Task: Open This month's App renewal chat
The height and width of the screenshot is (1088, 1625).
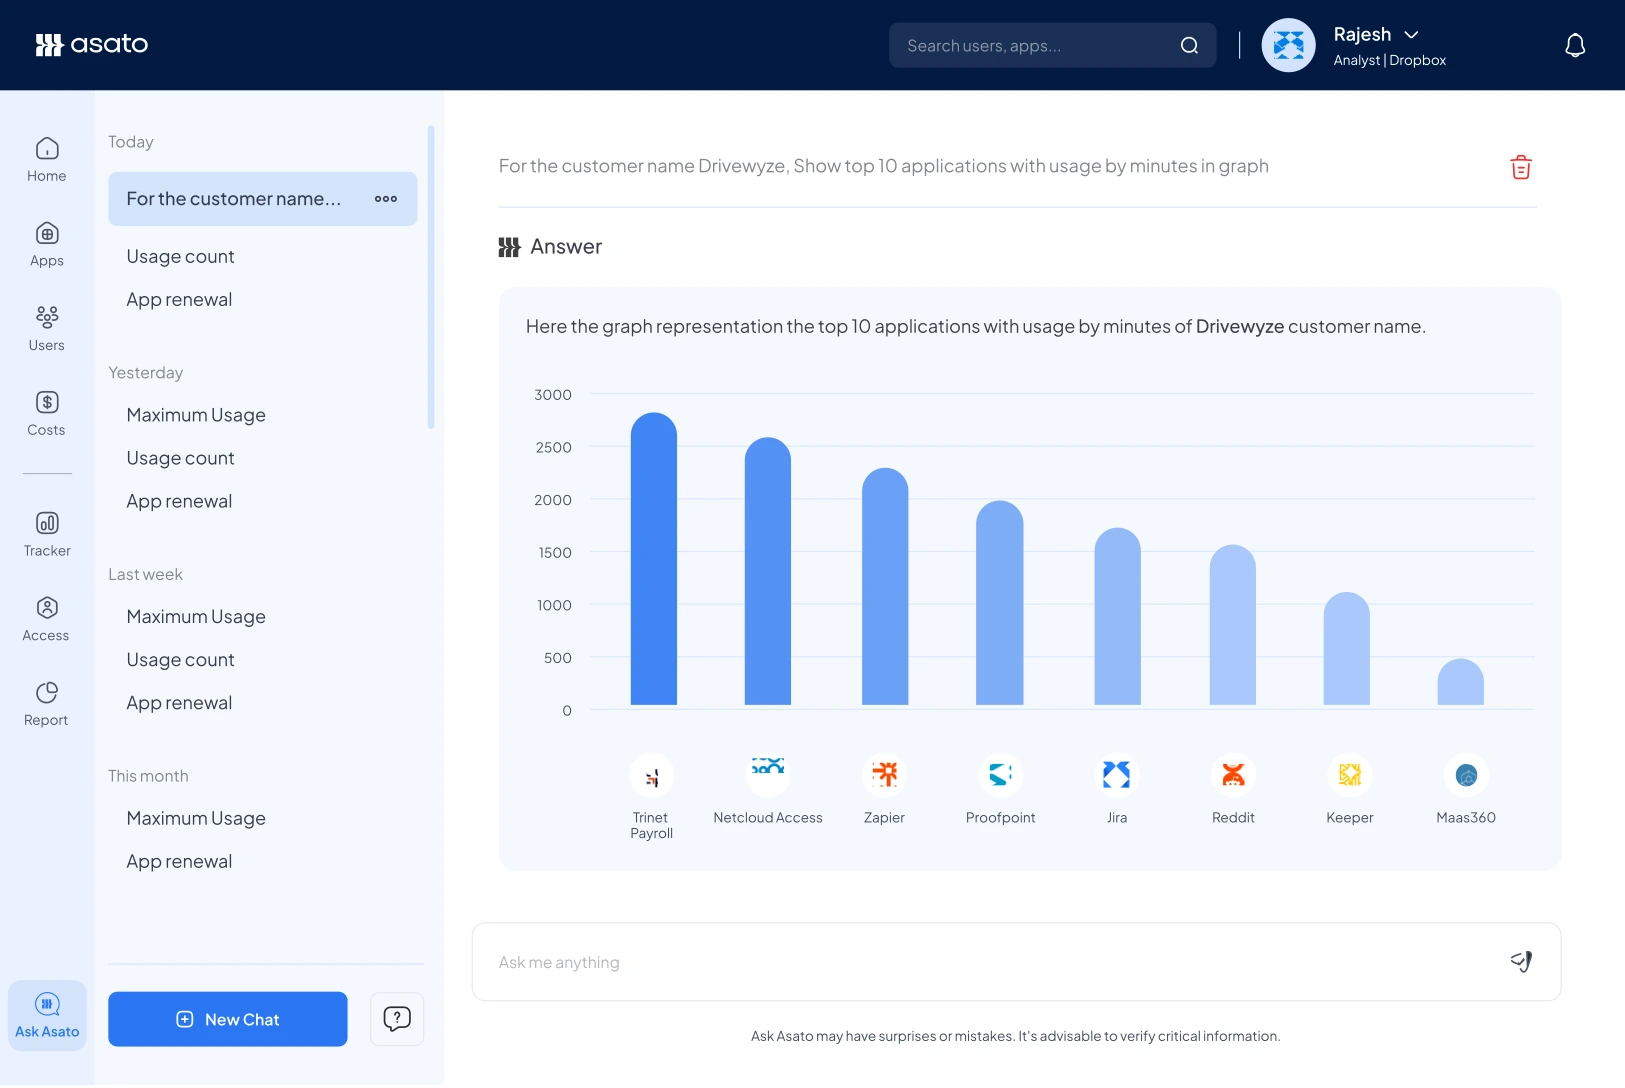Action: point(179,862)
